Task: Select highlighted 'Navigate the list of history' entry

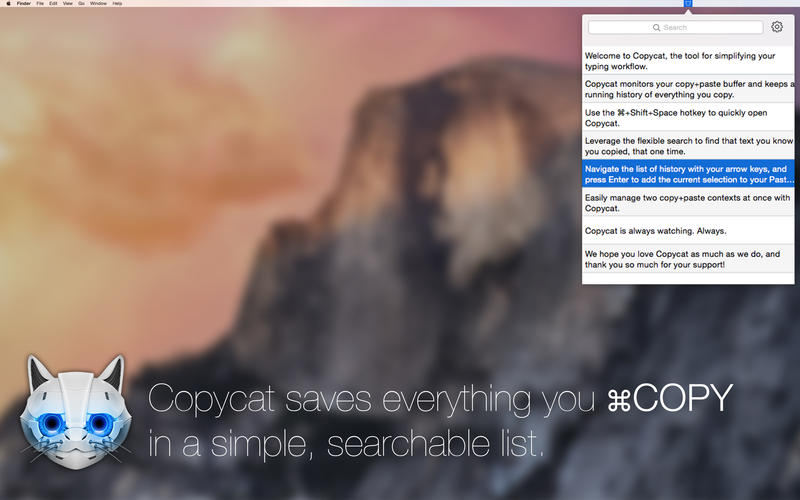Action: 688,174
